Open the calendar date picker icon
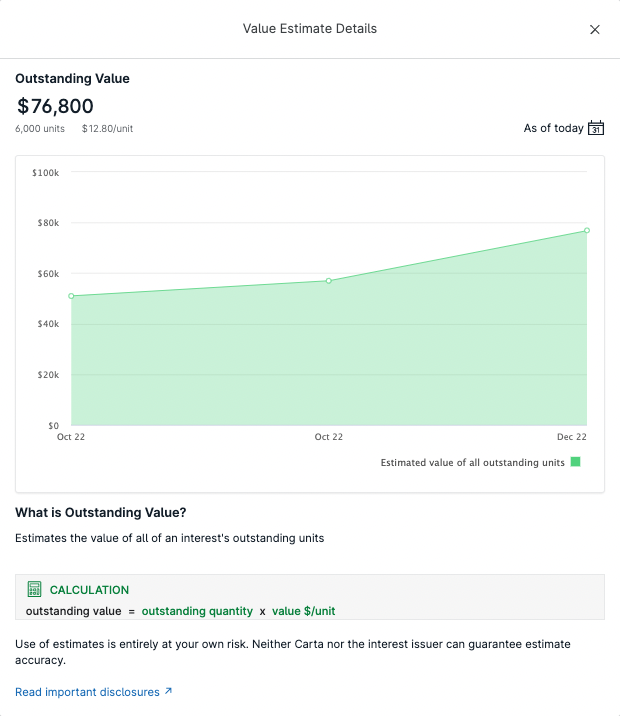Screen dimensions: 620x716 (x=596, y=128)
